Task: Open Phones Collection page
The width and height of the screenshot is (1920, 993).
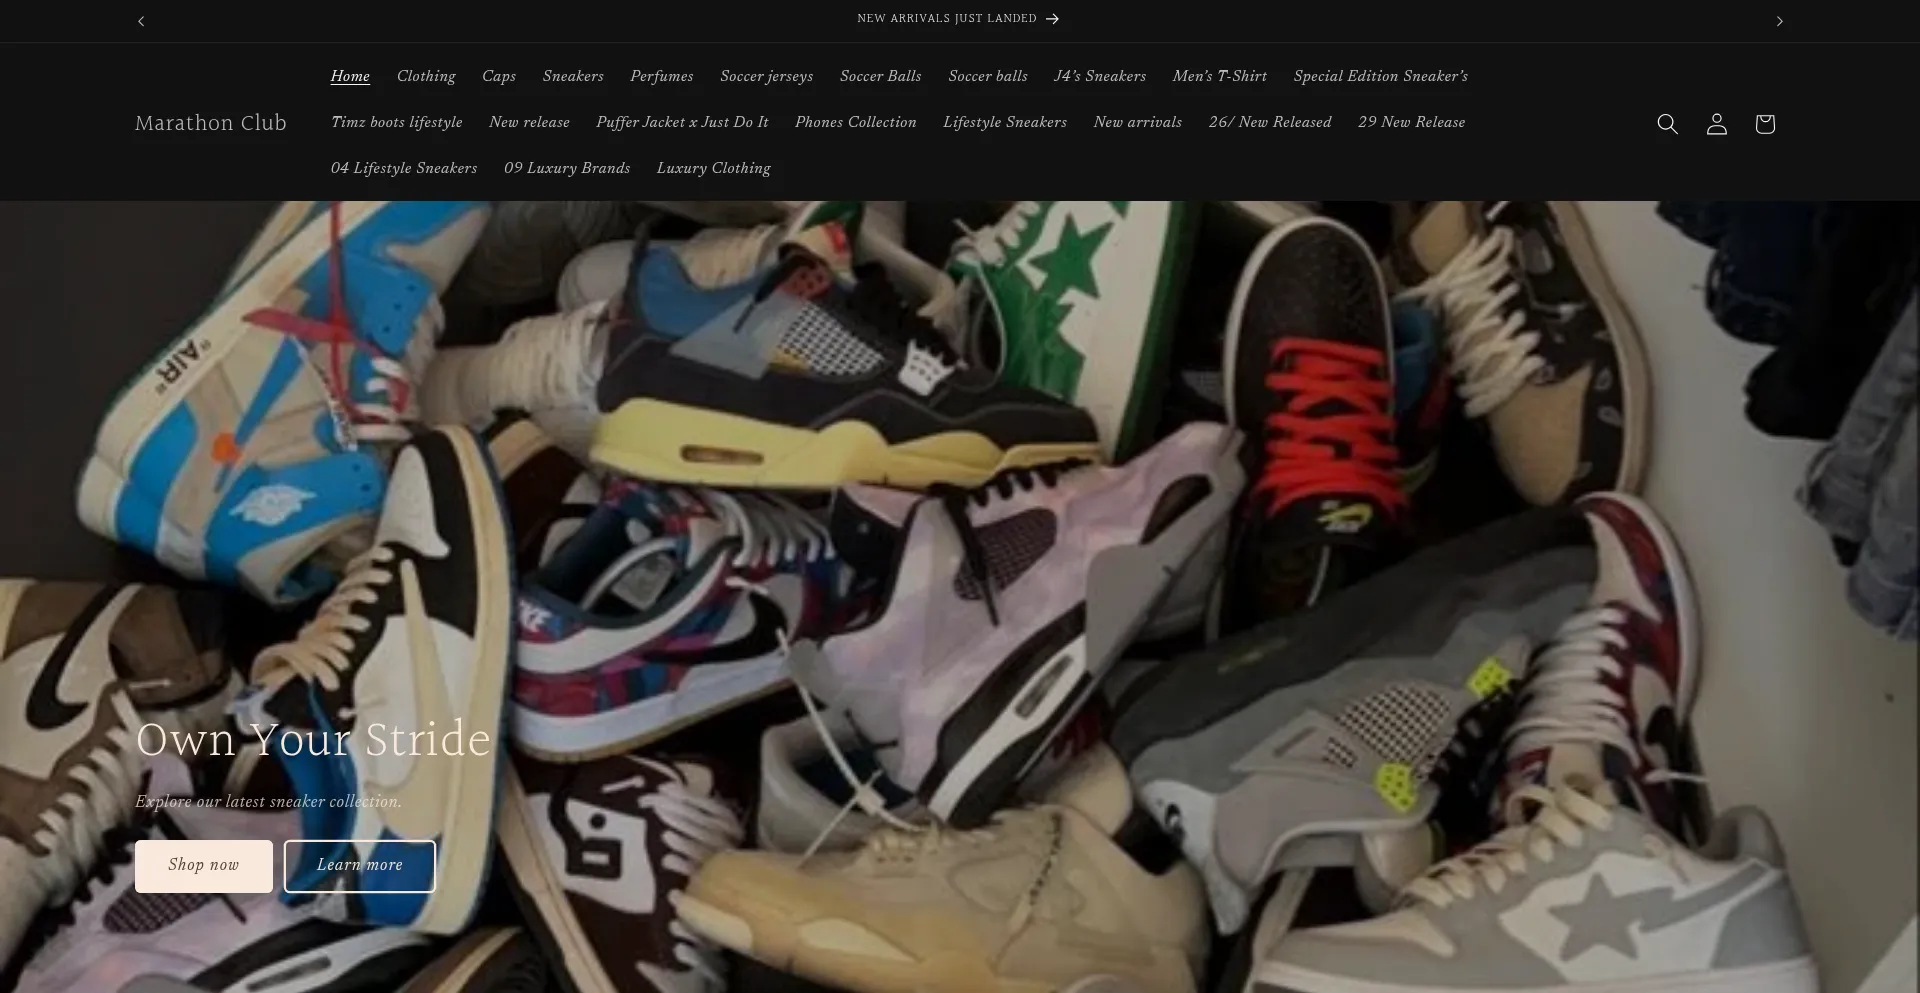Action: [855, 122]
